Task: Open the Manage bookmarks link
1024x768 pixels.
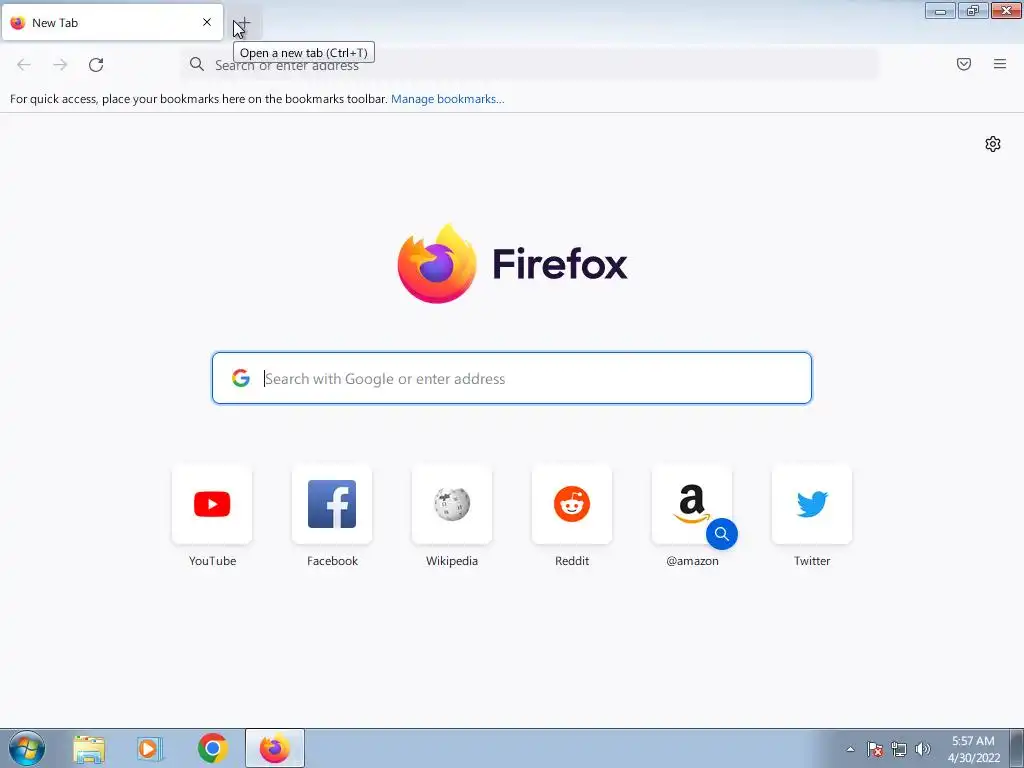Action: click(x=447, y=99)
